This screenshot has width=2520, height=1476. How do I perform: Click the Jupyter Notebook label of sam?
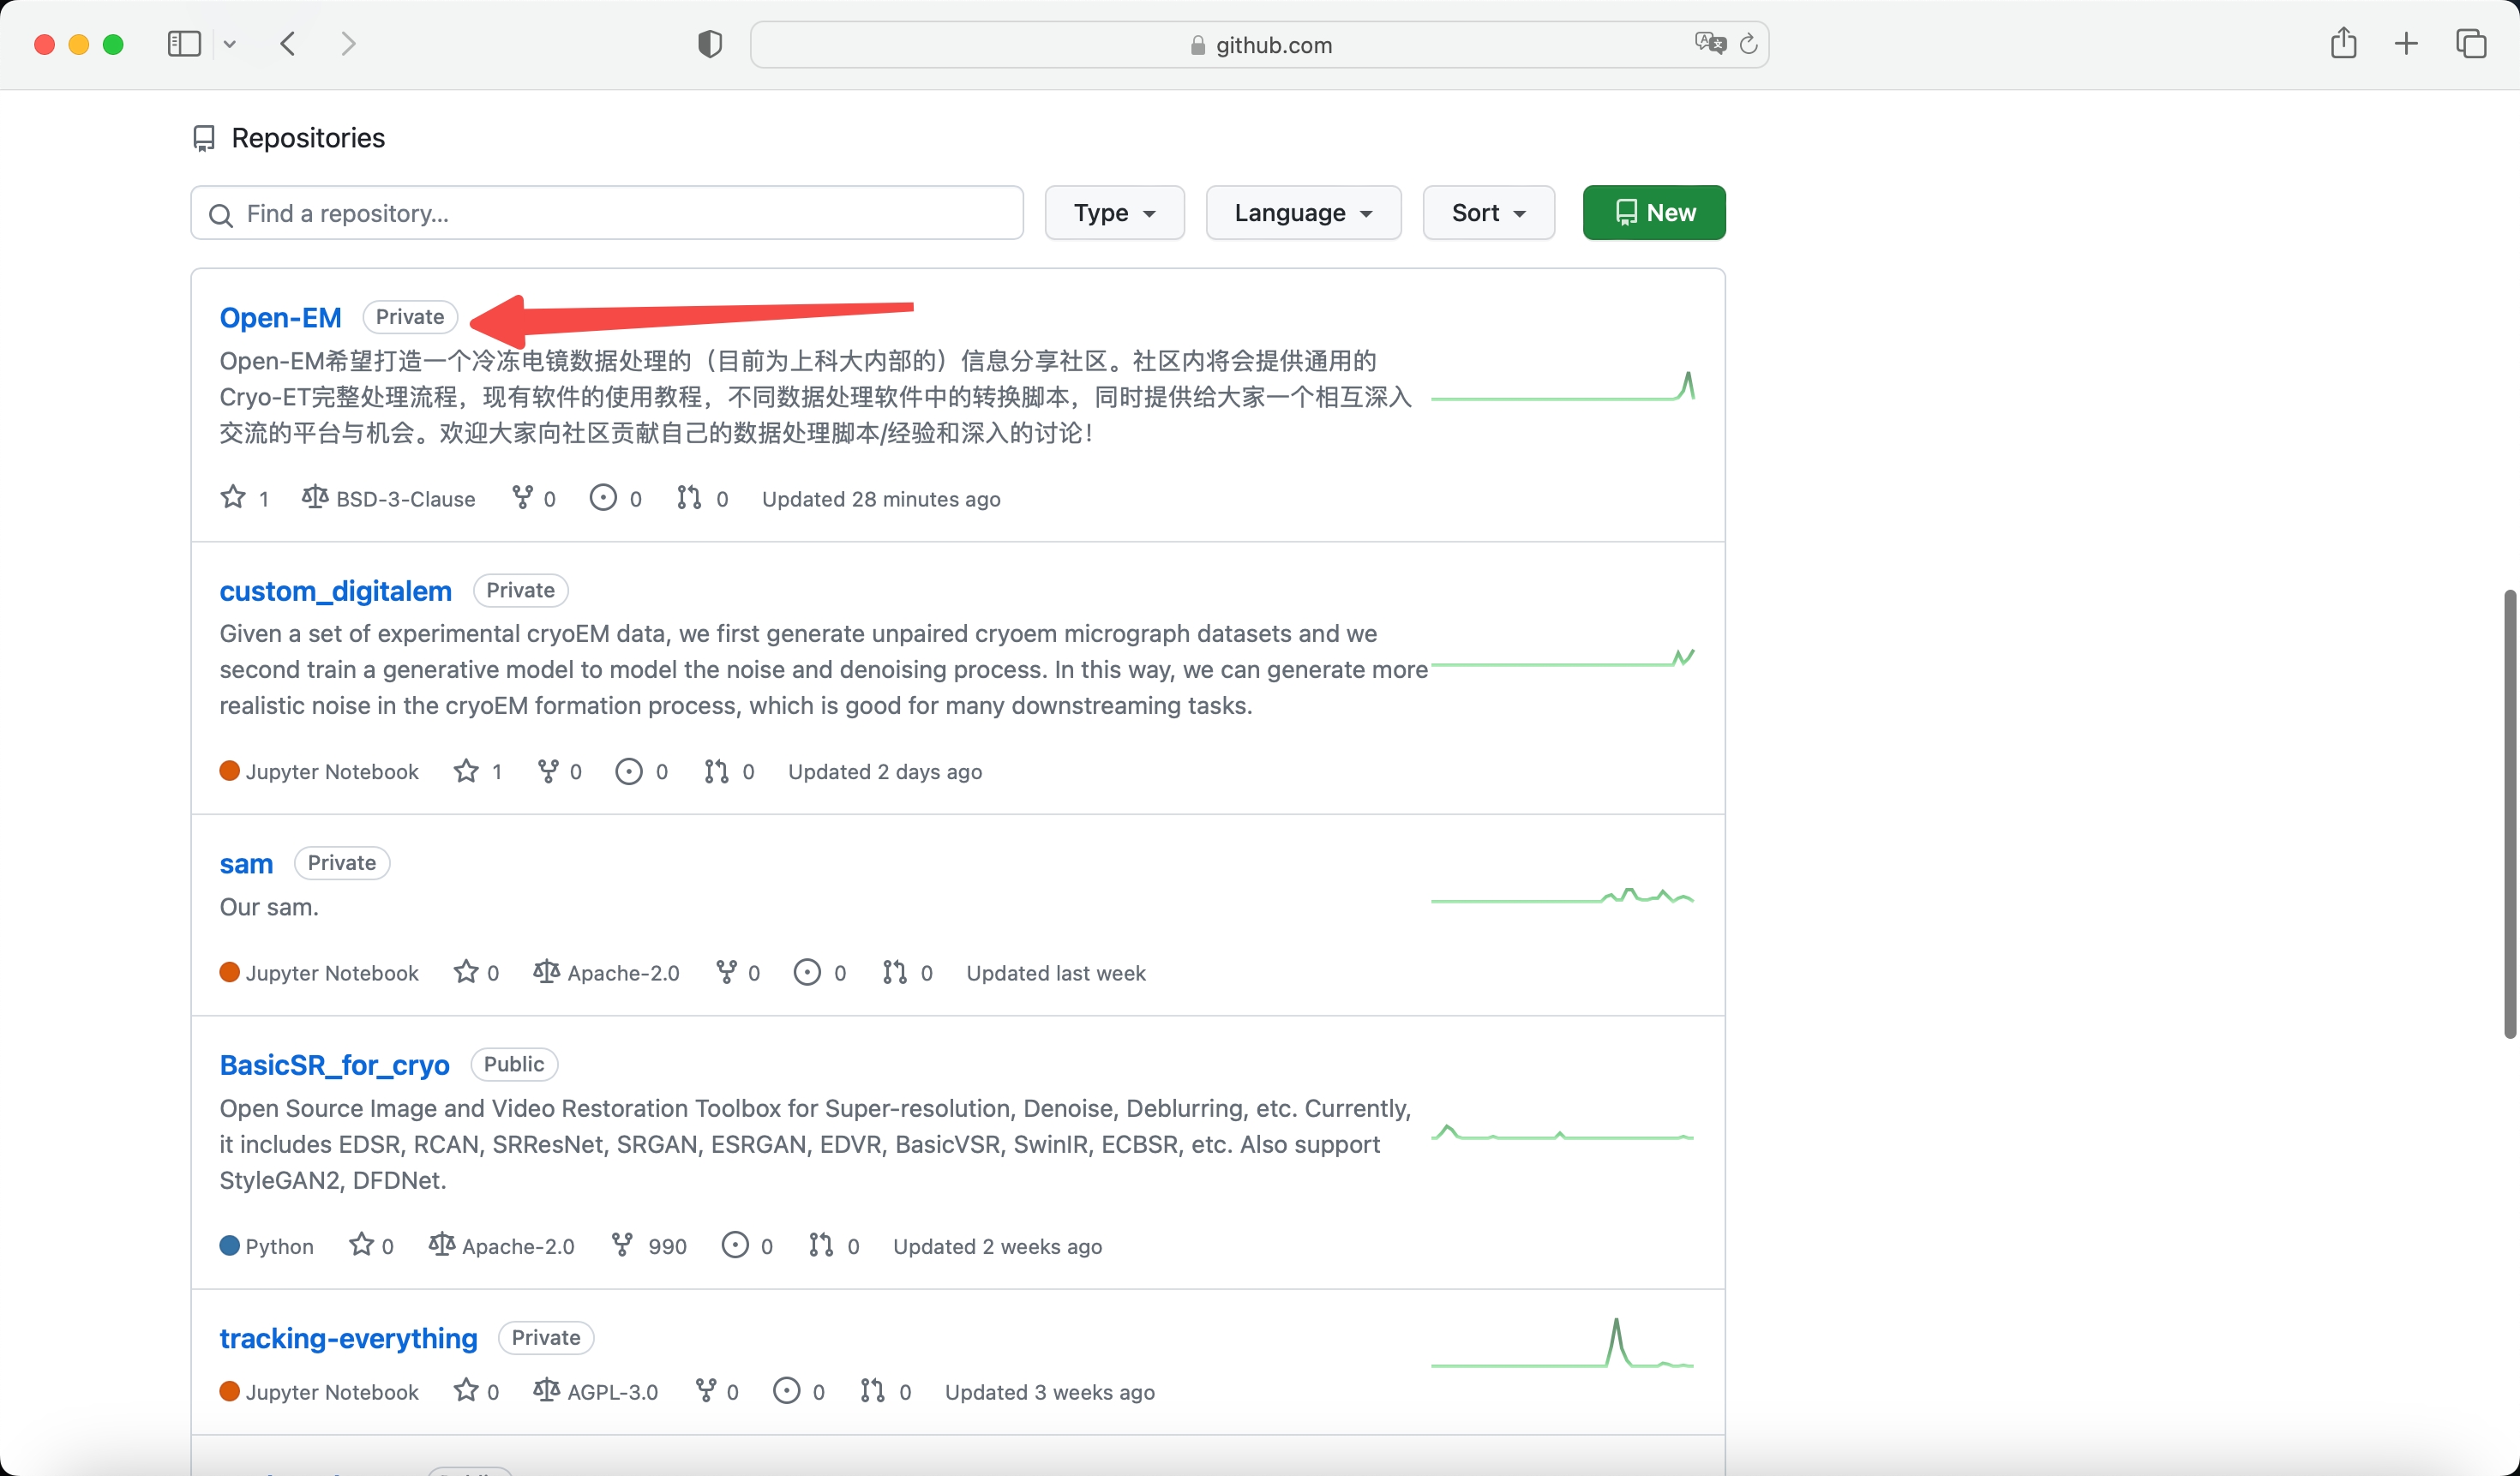pos(320,973)
